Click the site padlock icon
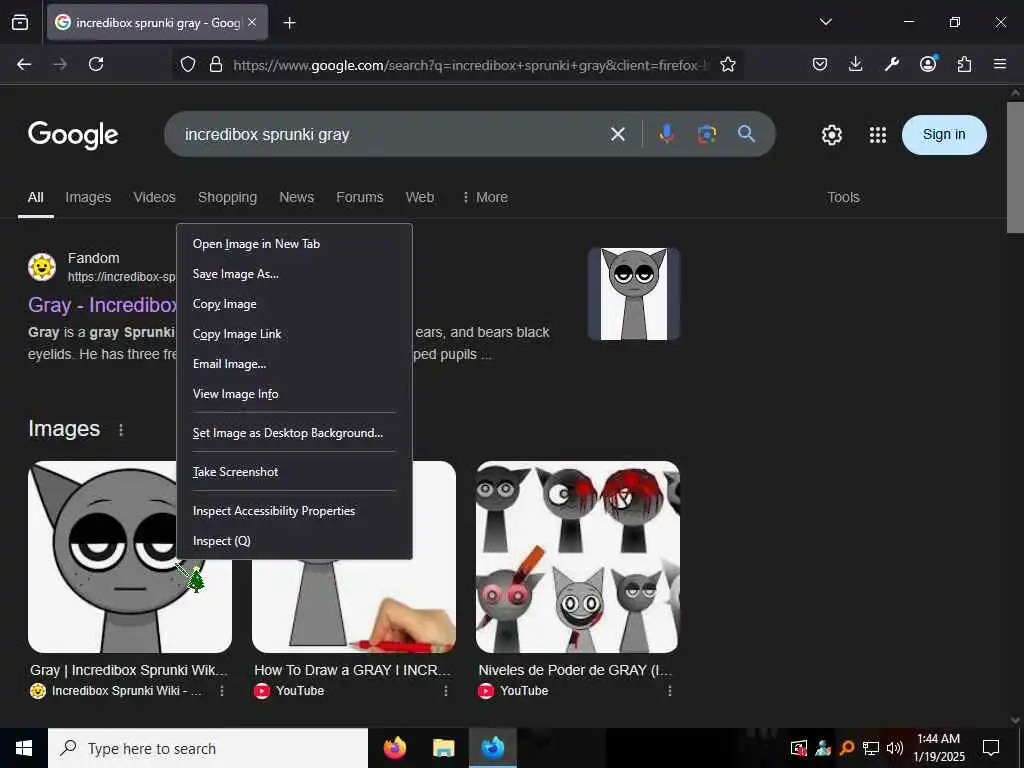Image resolution: width=1024 pixels, height=768 pixels. click(x=216, y=65)
